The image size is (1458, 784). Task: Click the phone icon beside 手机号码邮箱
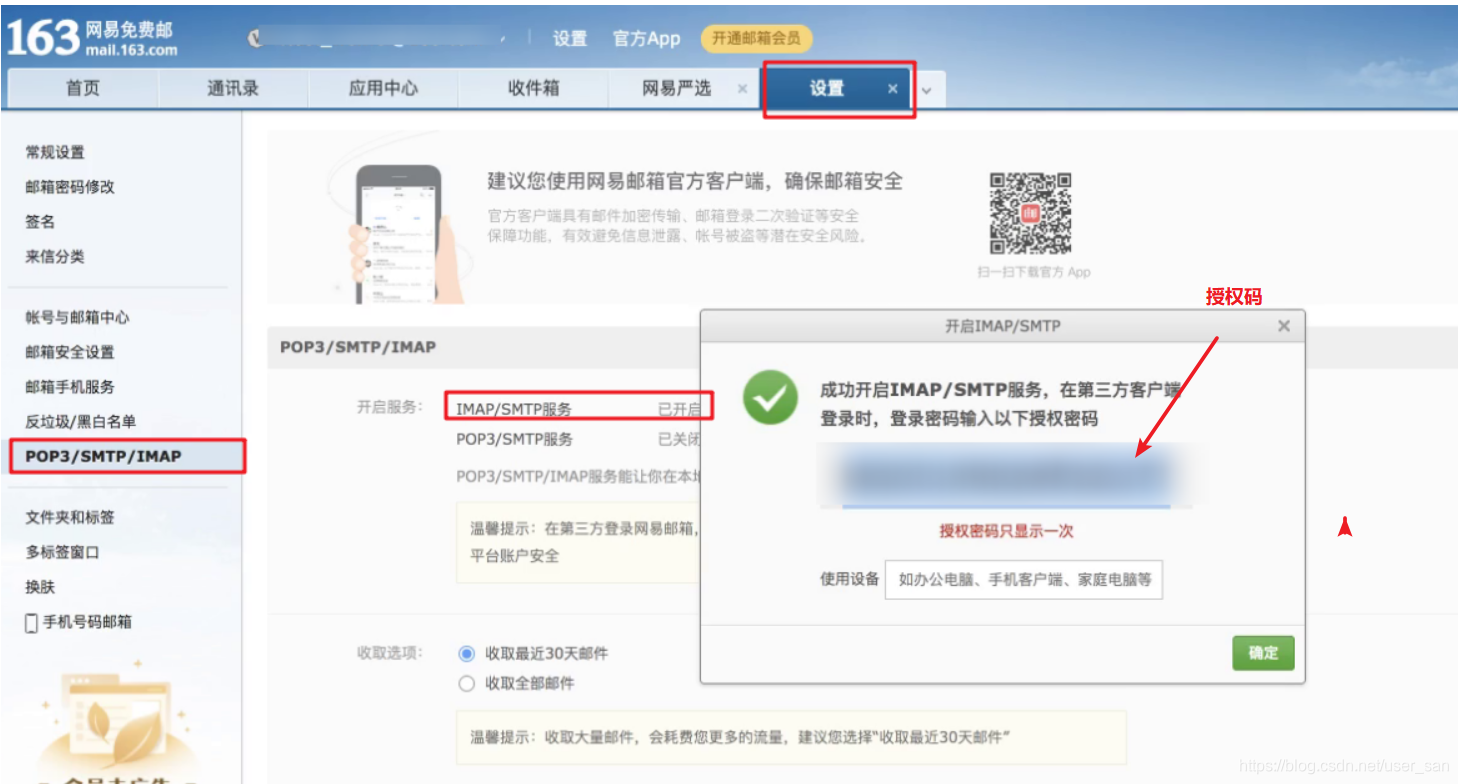[x=31, y=622]
